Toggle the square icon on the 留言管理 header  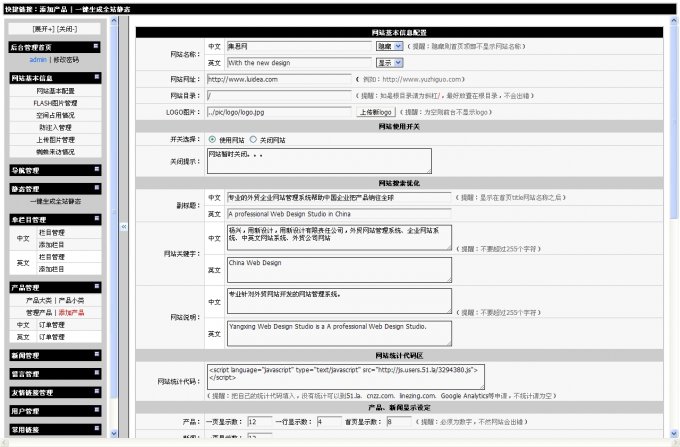[96, 372]
